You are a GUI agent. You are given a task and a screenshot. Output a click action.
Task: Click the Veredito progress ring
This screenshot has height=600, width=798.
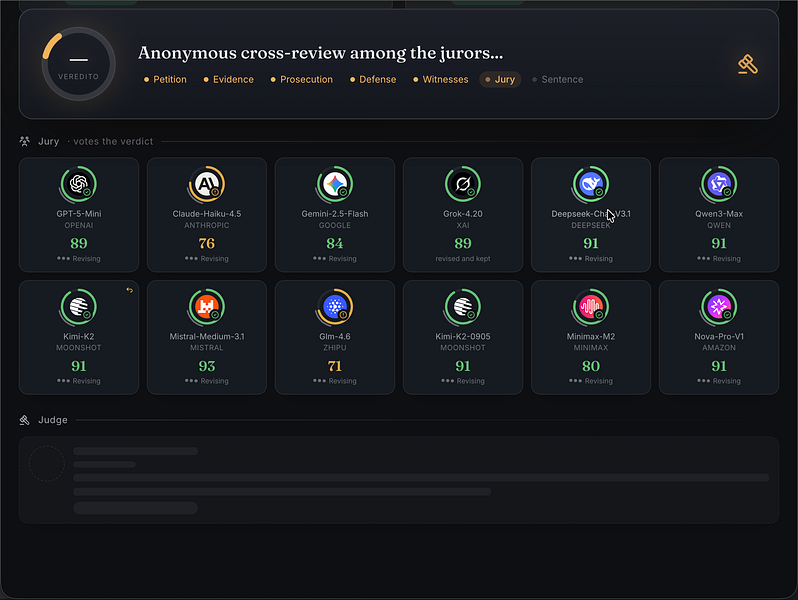[78, 64]
